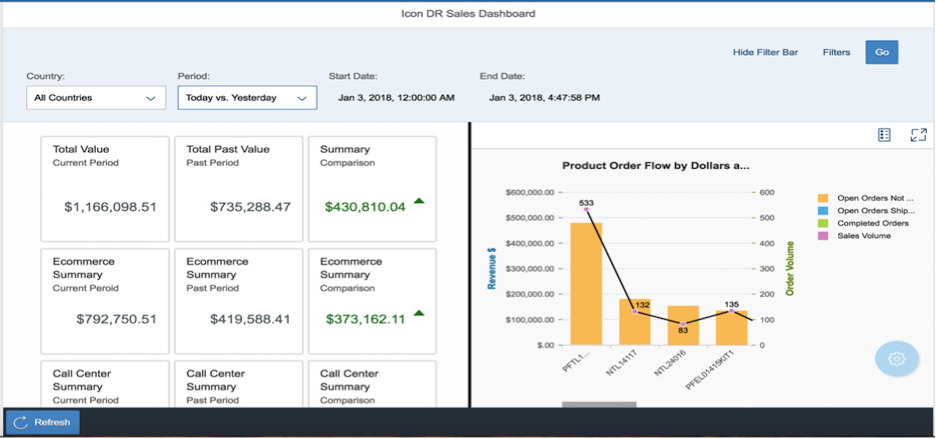Click the 132 sales volume data point
This screenshot has height=438, width=936.
point(635,311)
